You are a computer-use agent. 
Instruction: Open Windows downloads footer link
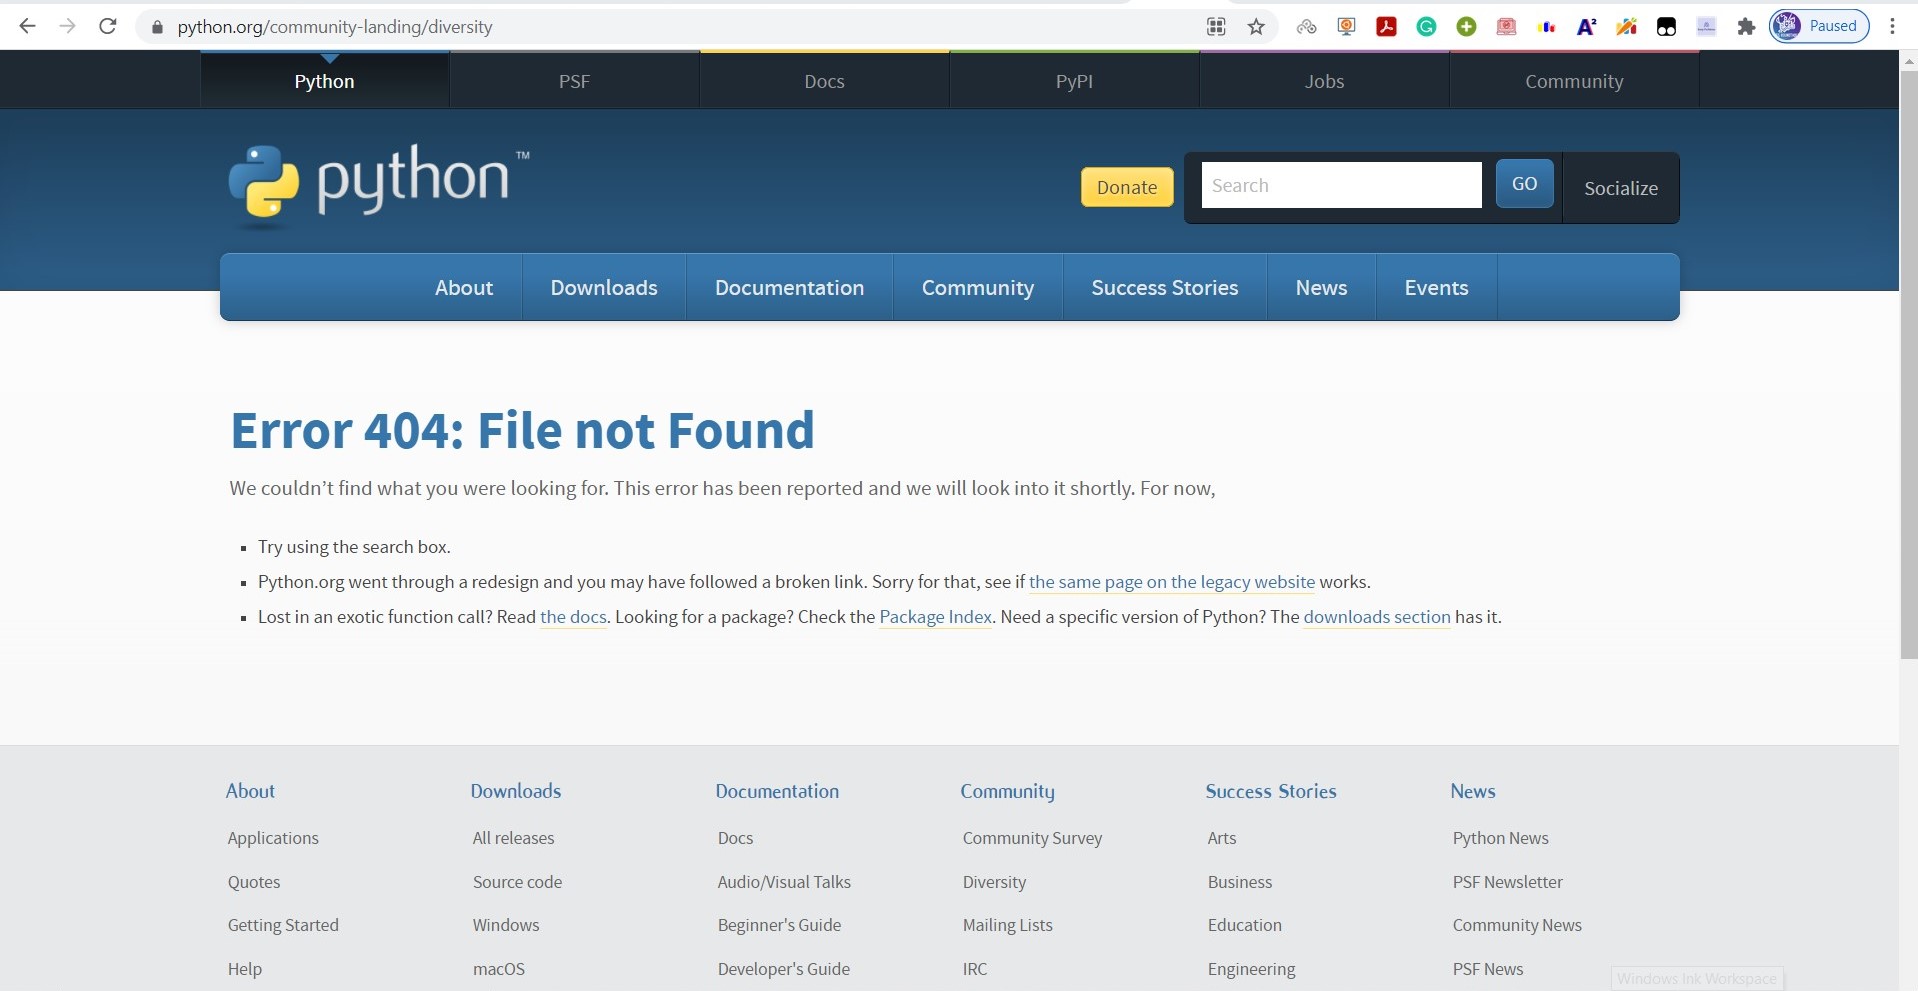click(x=506, y=925)
